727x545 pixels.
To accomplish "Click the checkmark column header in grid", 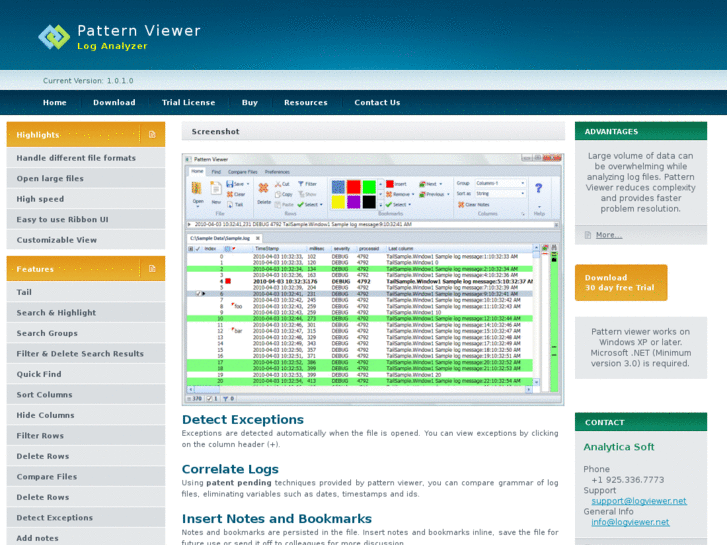I will (x=198, y=249).
